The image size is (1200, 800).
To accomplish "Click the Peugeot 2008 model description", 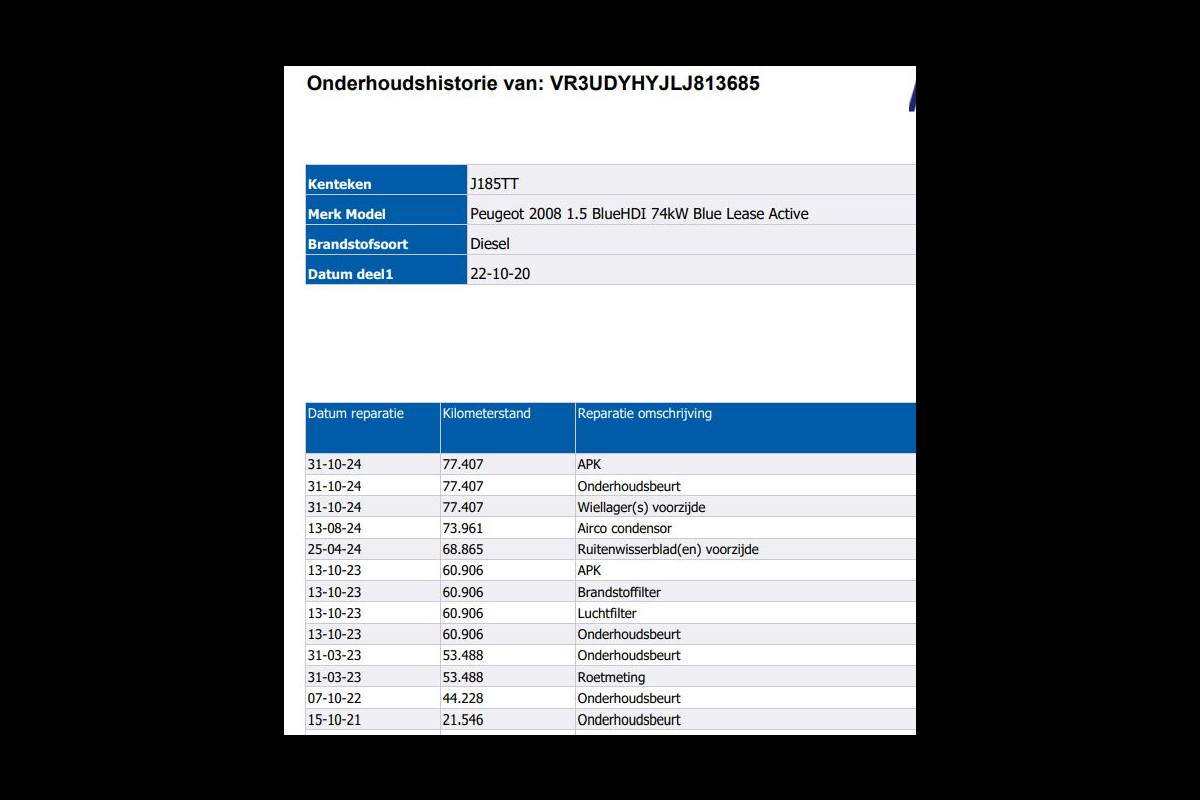I will [x=639, y=214].
